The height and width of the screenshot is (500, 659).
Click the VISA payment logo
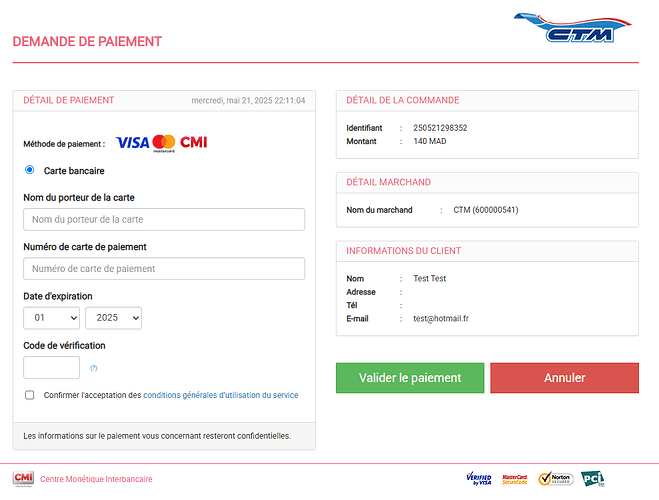click(132, 143)
